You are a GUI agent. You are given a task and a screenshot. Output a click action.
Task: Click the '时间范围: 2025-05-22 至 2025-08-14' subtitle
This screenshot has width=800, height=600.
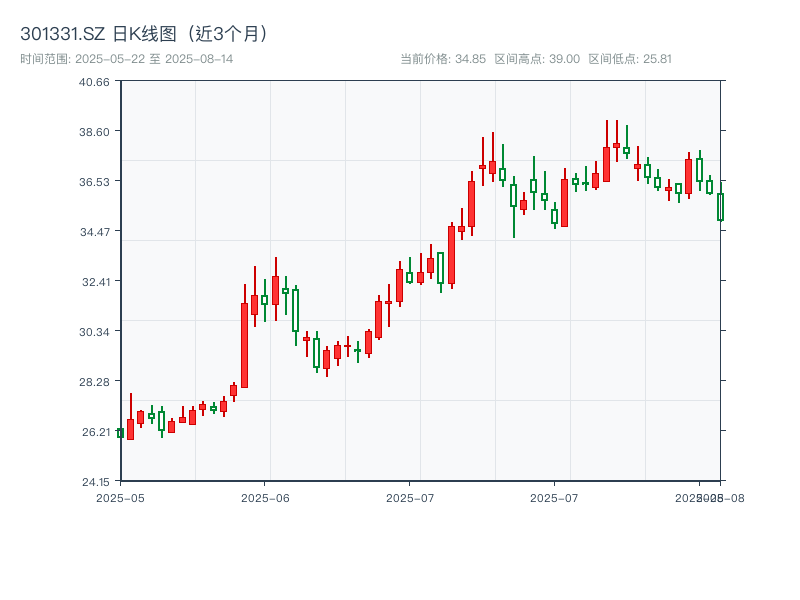tap(127, 59)
